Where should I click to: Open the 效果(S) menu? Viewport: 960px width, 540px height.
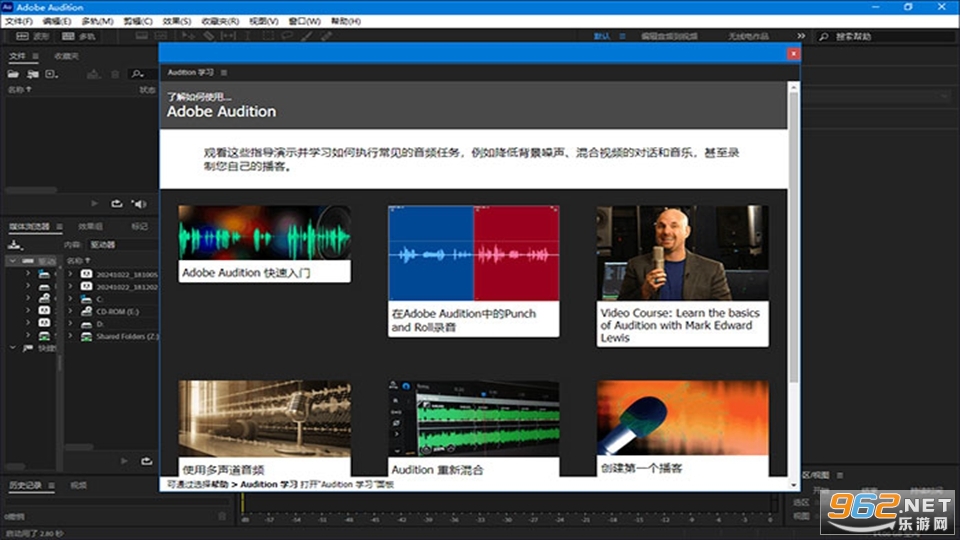[177, 21]
